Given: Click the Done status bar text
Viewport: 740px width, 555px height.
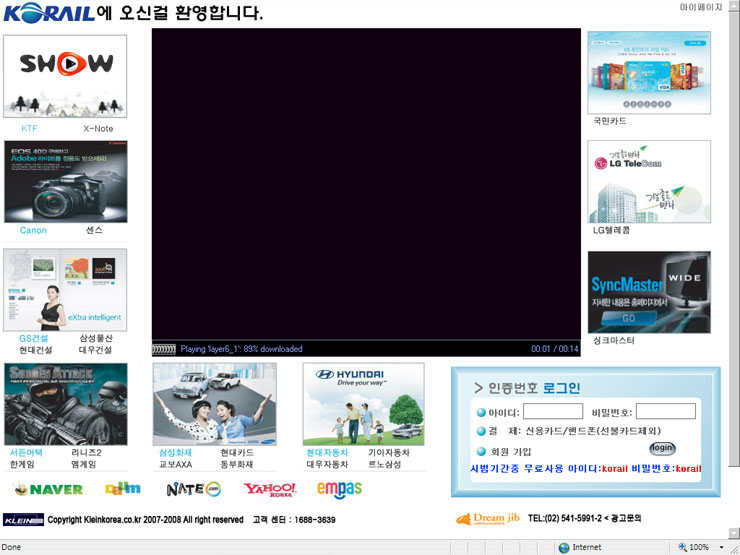Looking at the screenshot, I should pos(11,547).
